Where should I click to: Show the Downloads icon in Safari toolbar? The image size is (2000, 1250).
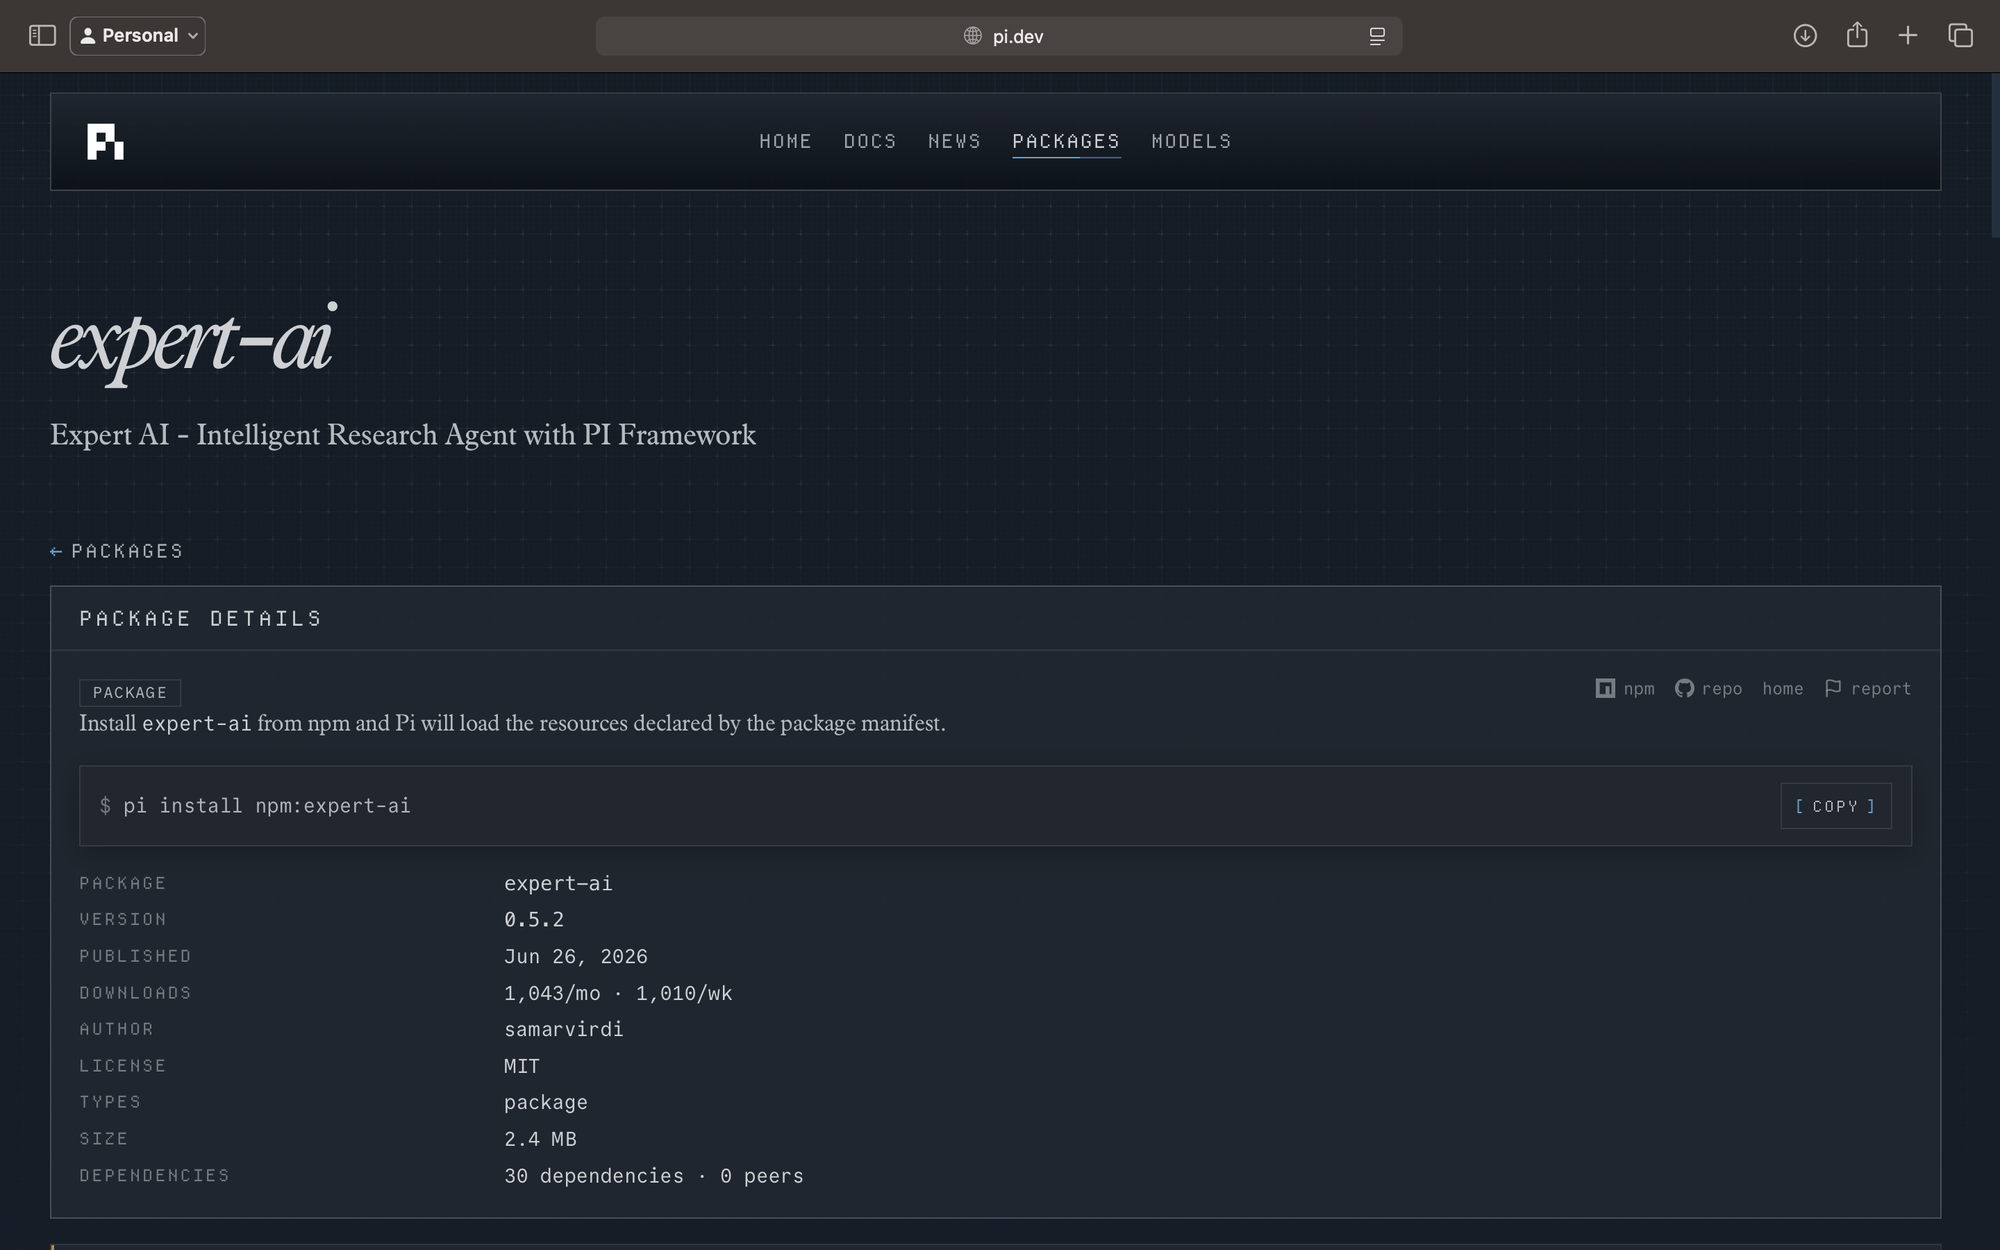(x=1805, y=36)
